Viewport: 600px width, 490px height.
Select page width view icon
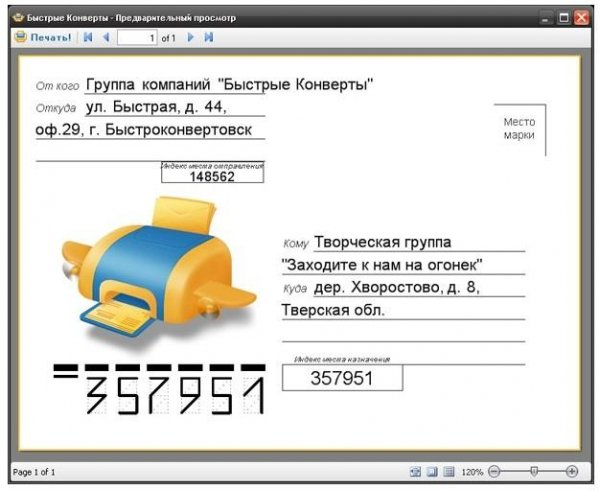point(432,472)
